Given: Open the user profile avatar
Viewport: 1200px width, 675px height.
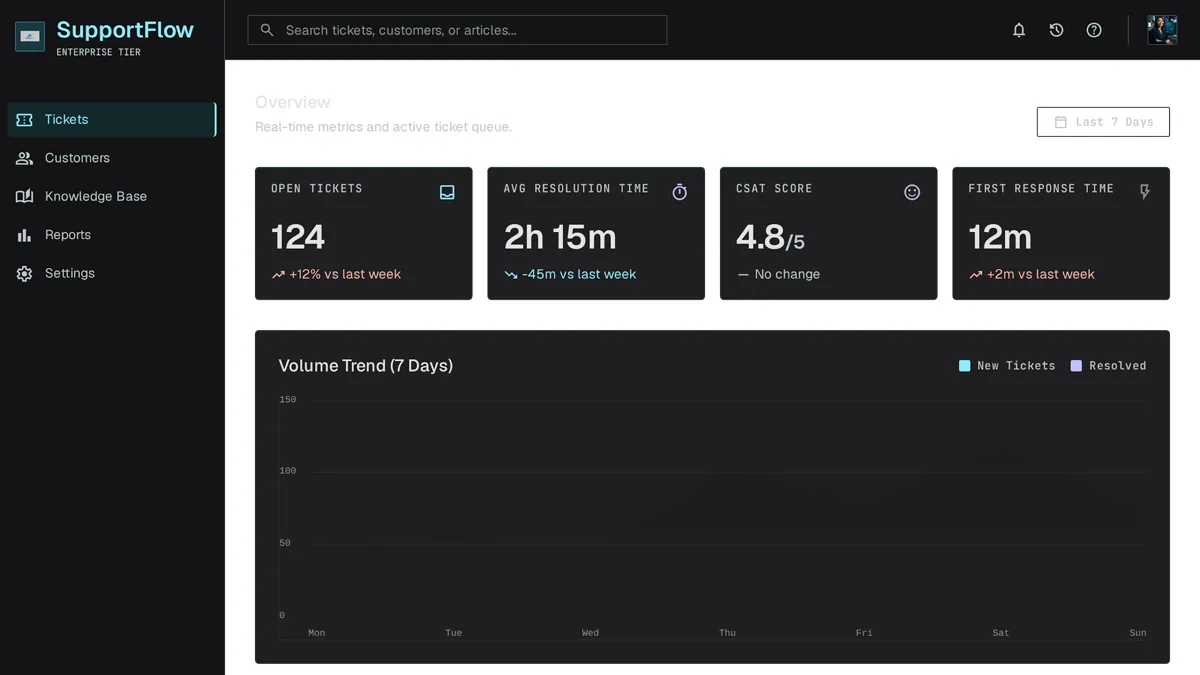Looking at the screenshot, I should coord(1162,30).
